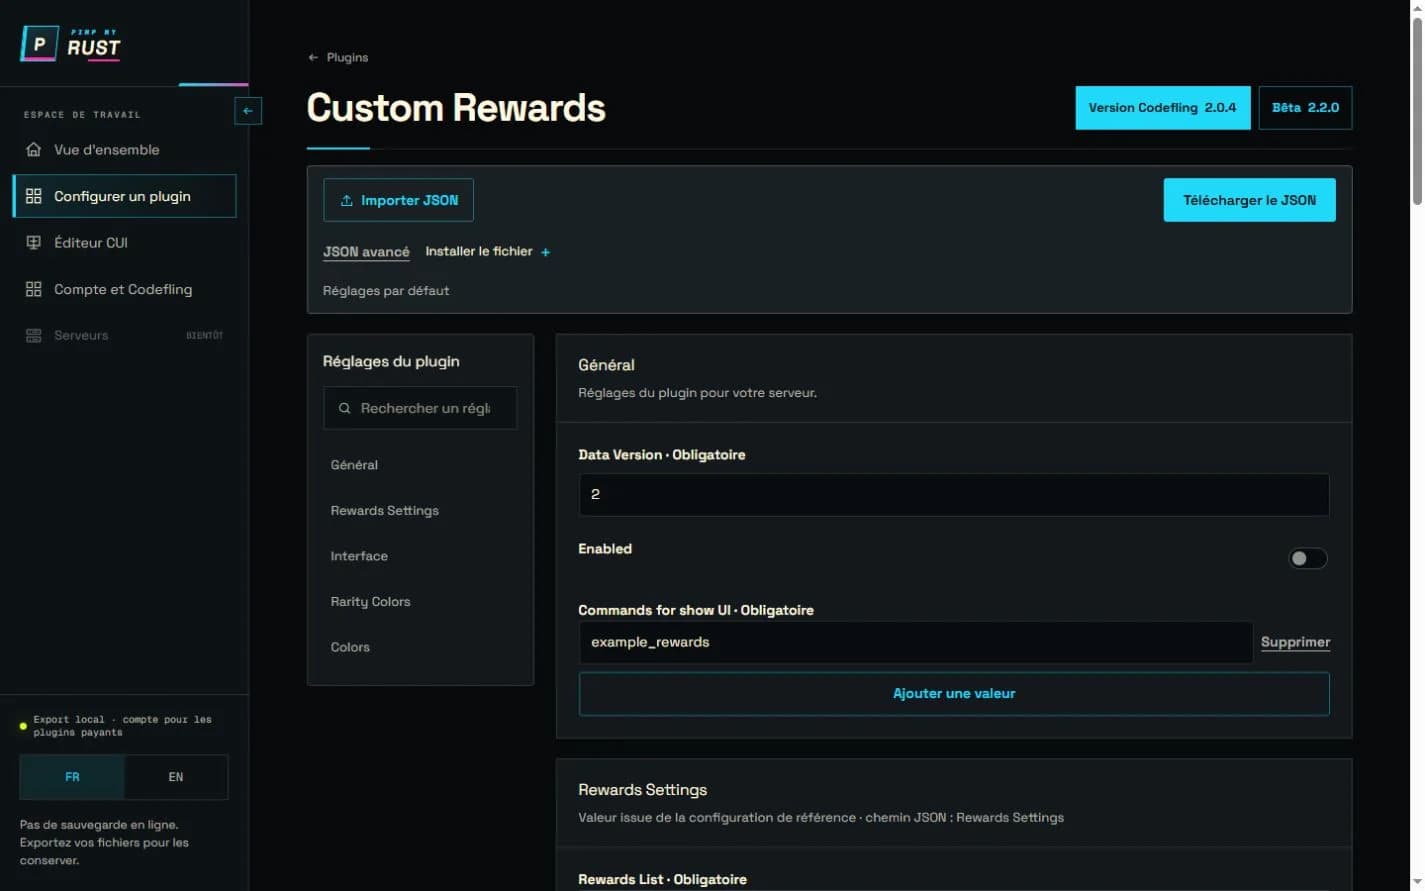Click the Pimp My Rust logo
Screen dimensions: 1425x891
[x=71, y=44]
